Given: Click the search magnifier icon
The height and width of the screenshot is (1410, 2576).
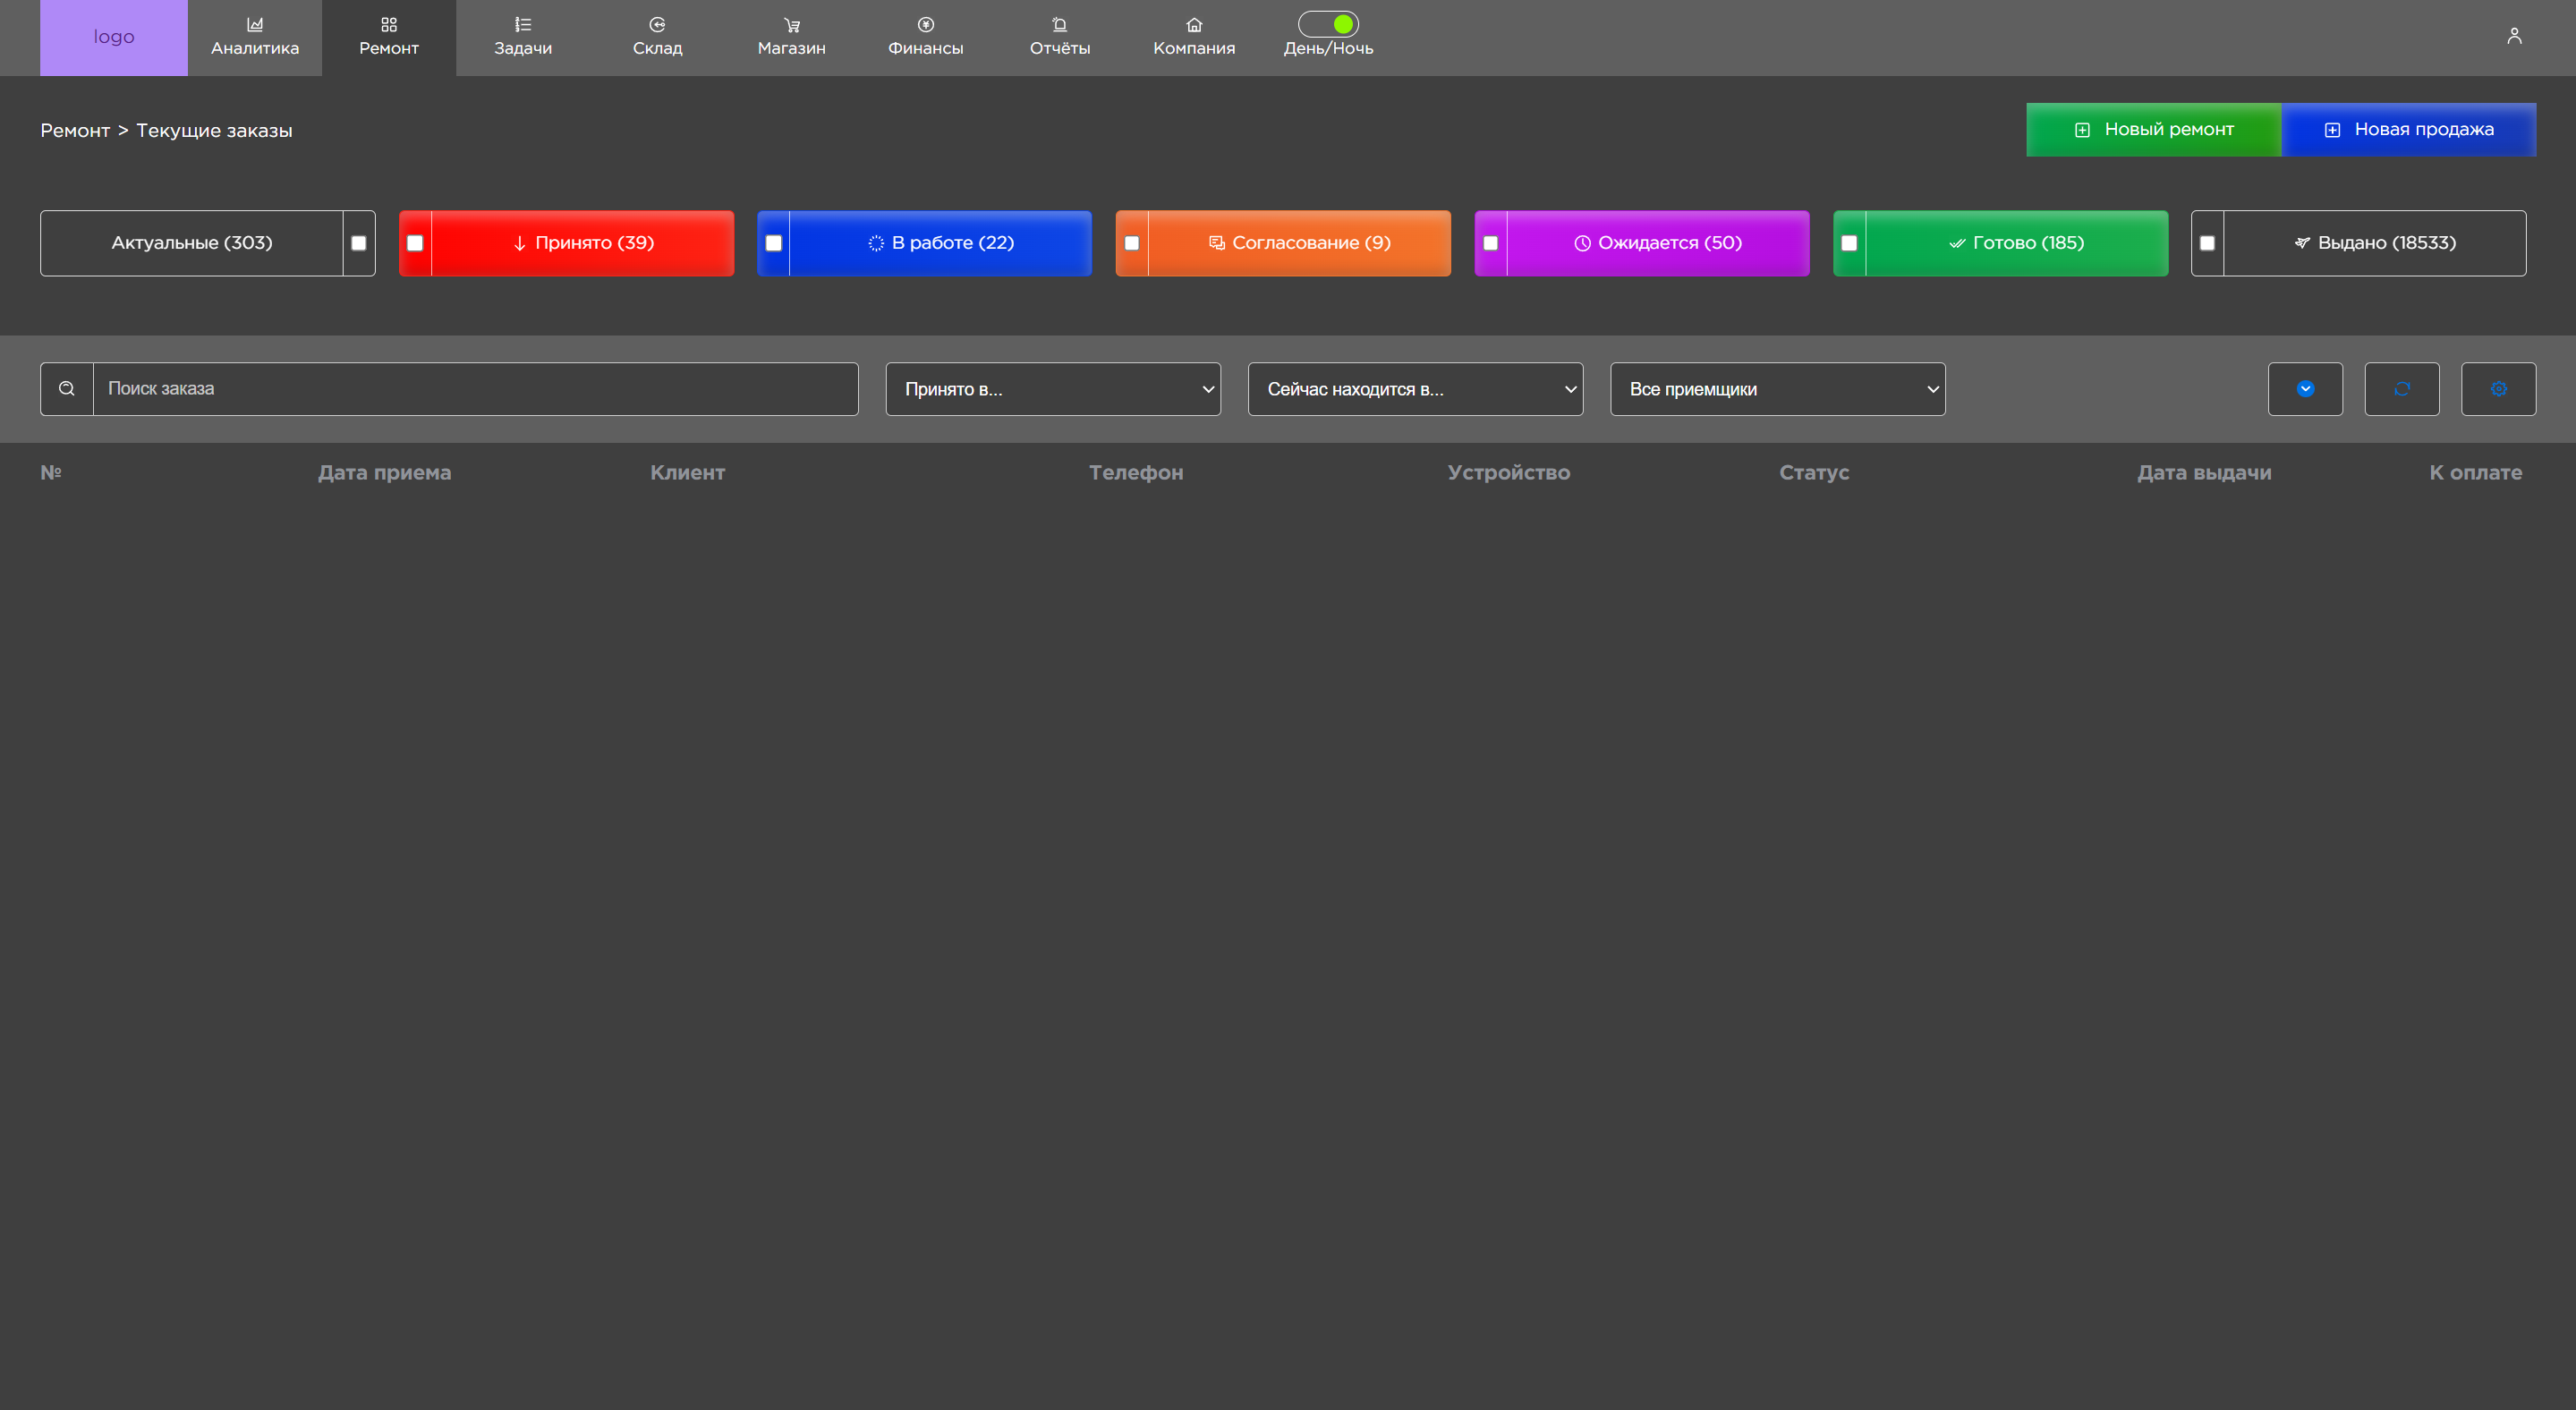Looking at the screenshot, I should (67, 389).
